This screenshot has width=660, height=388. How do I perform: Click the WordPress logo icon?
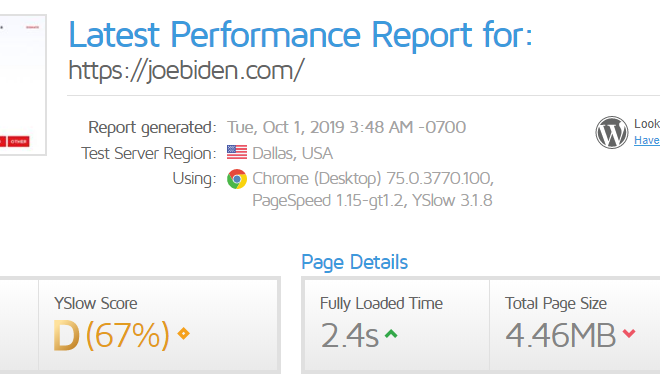pos(612,133)
